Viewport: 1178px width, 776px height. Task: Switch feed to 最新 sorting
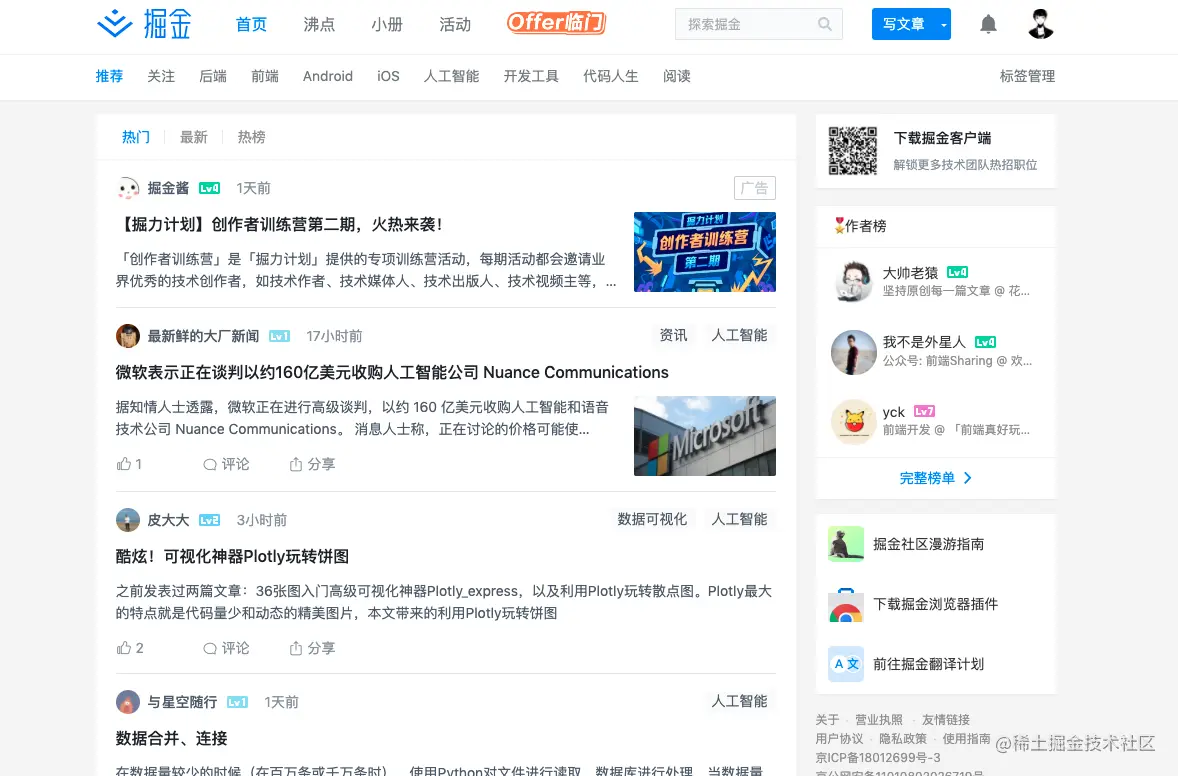pos(194,137)
